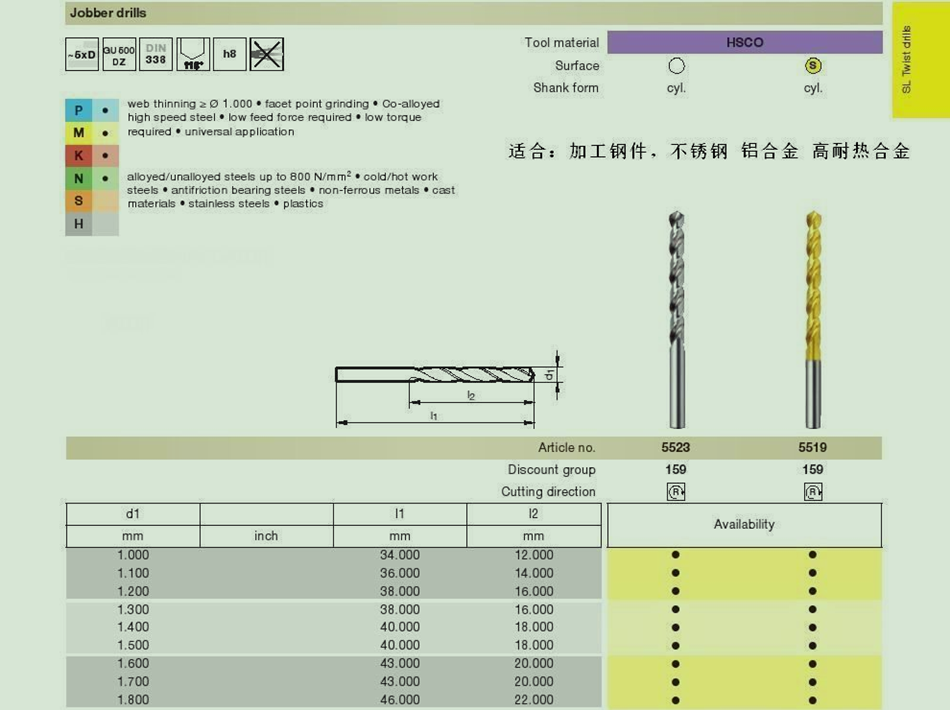Viewport: 950px width, 710px height.
Task: Click the crossed-out internal coolant icon
Action: click(x=267, y=55)
